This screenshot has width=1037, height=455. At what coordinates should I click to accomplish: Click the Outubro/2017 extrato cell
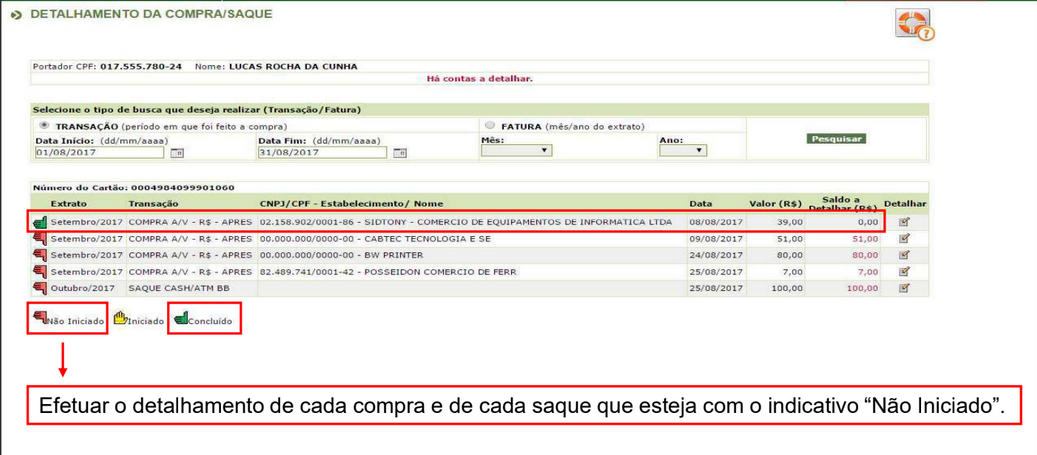(83, 288)
